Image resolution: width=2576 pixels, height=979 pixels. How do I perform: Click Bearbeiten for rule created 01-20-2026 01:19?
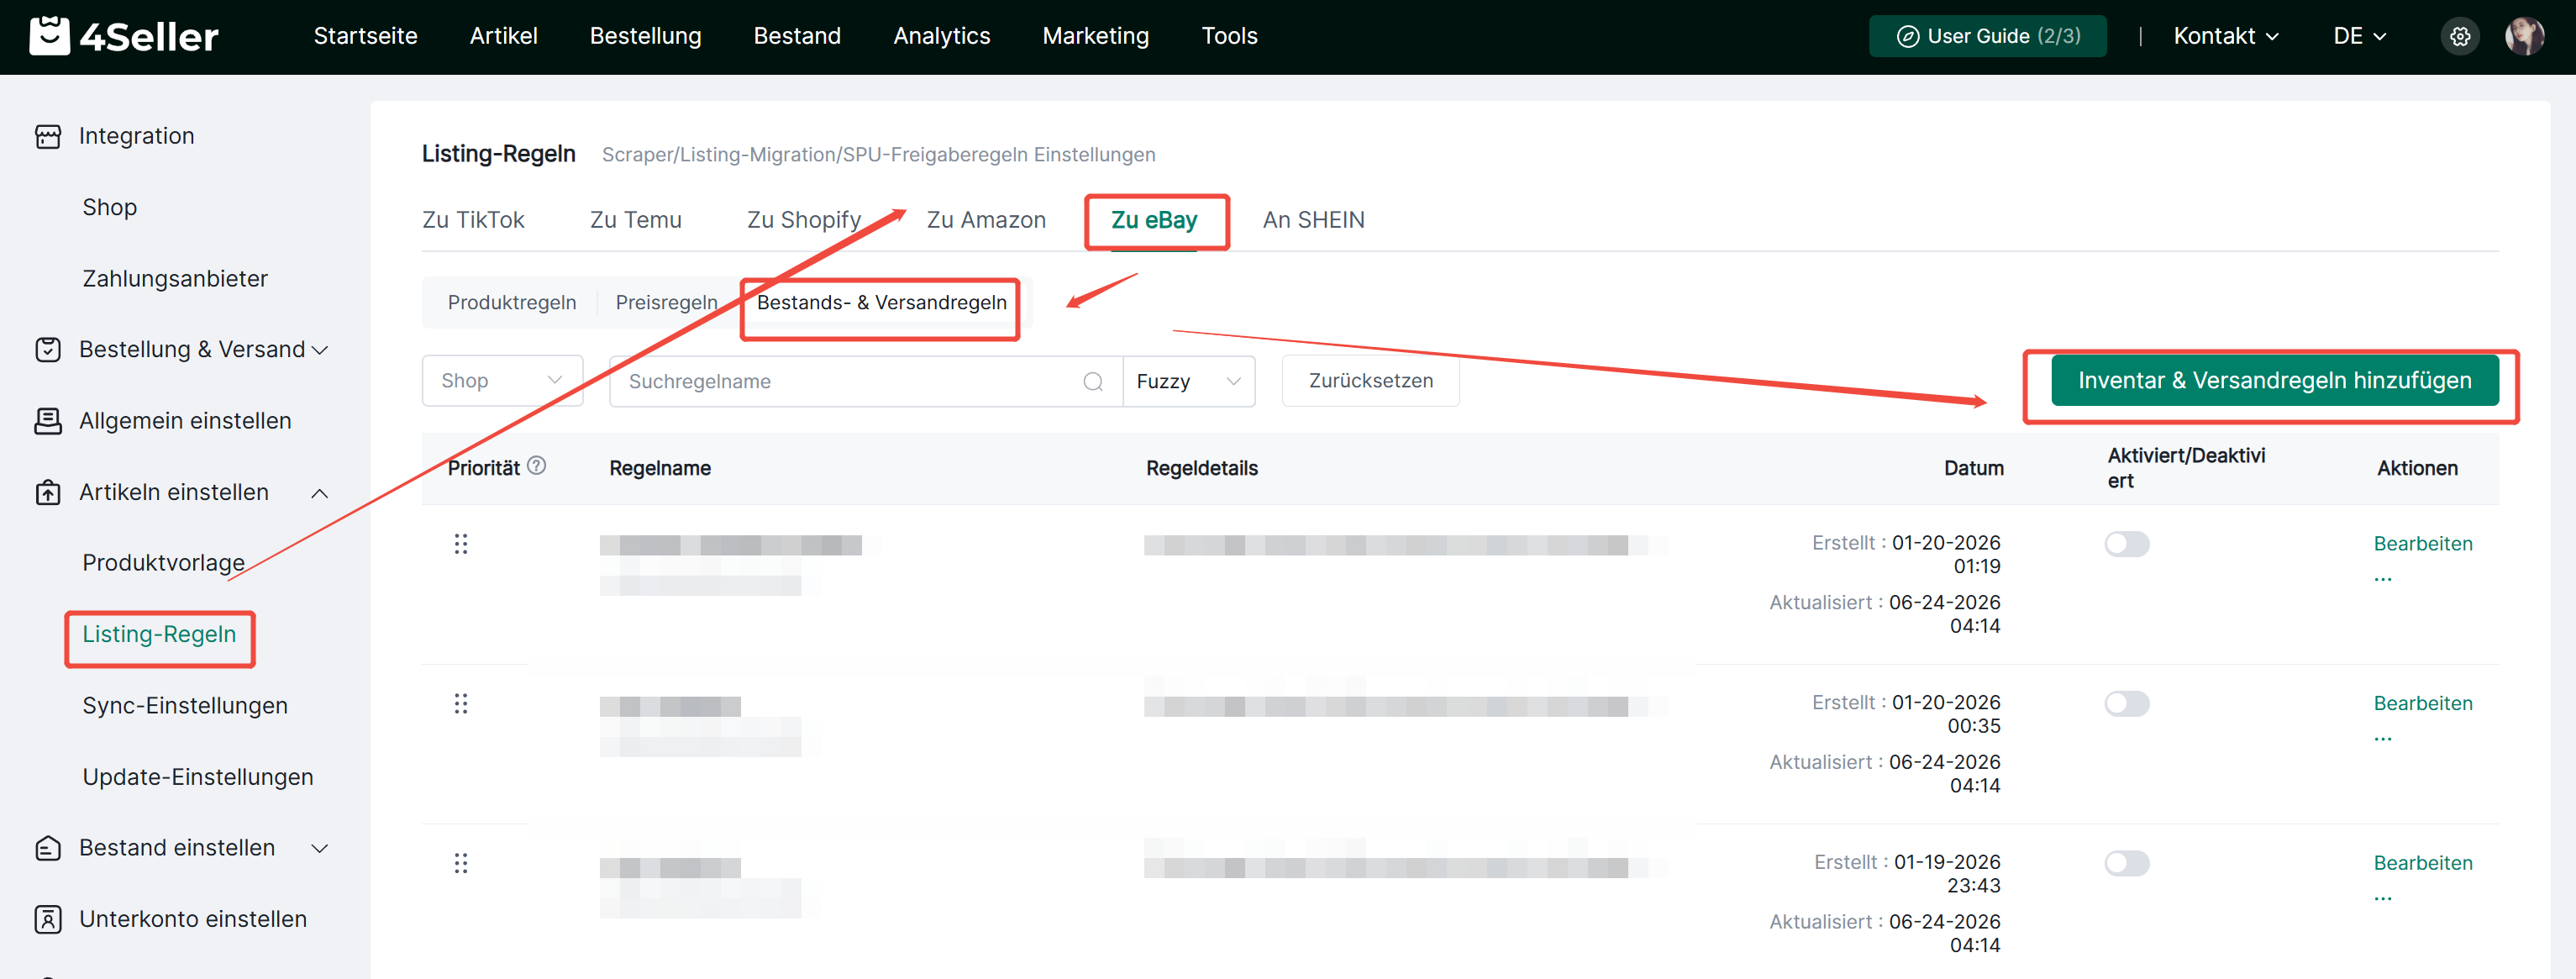pos(2422,543)
